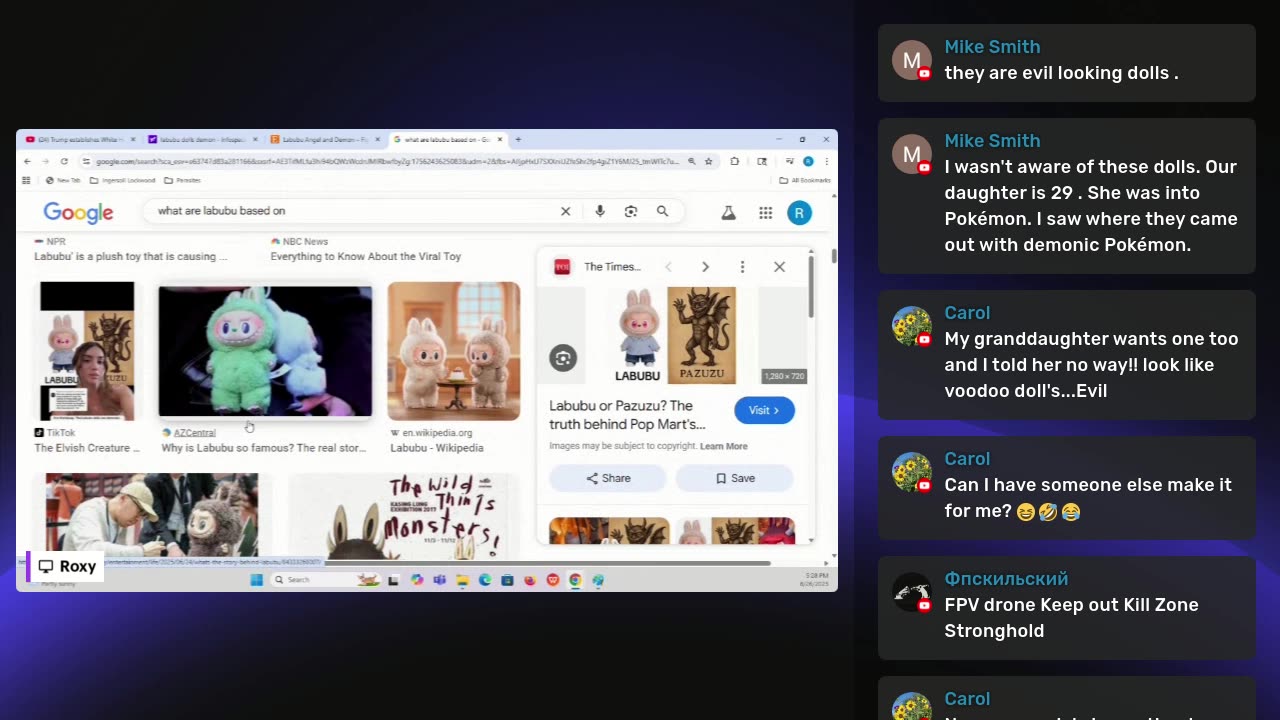Open the NBC News result Everything to Know
This screenshot has height=720, width=1280.
[366, 256]
